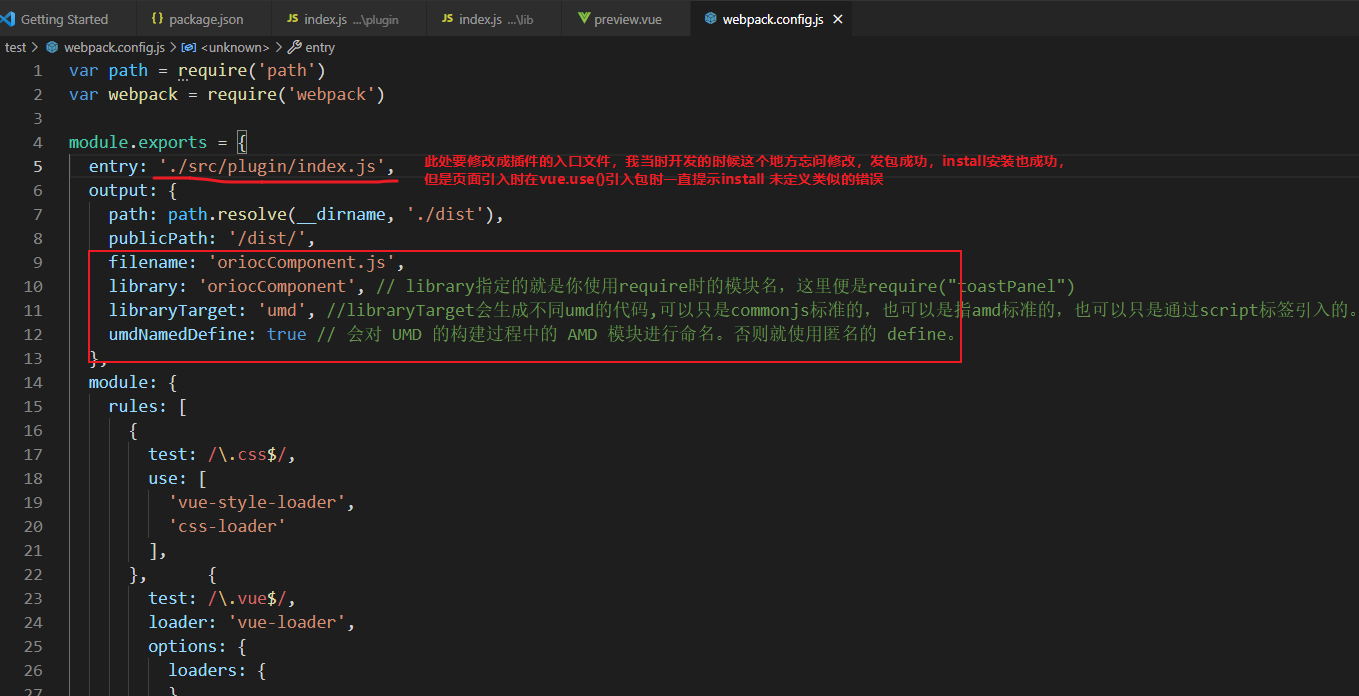Close the webpack.config.js tab

(837, 19)
